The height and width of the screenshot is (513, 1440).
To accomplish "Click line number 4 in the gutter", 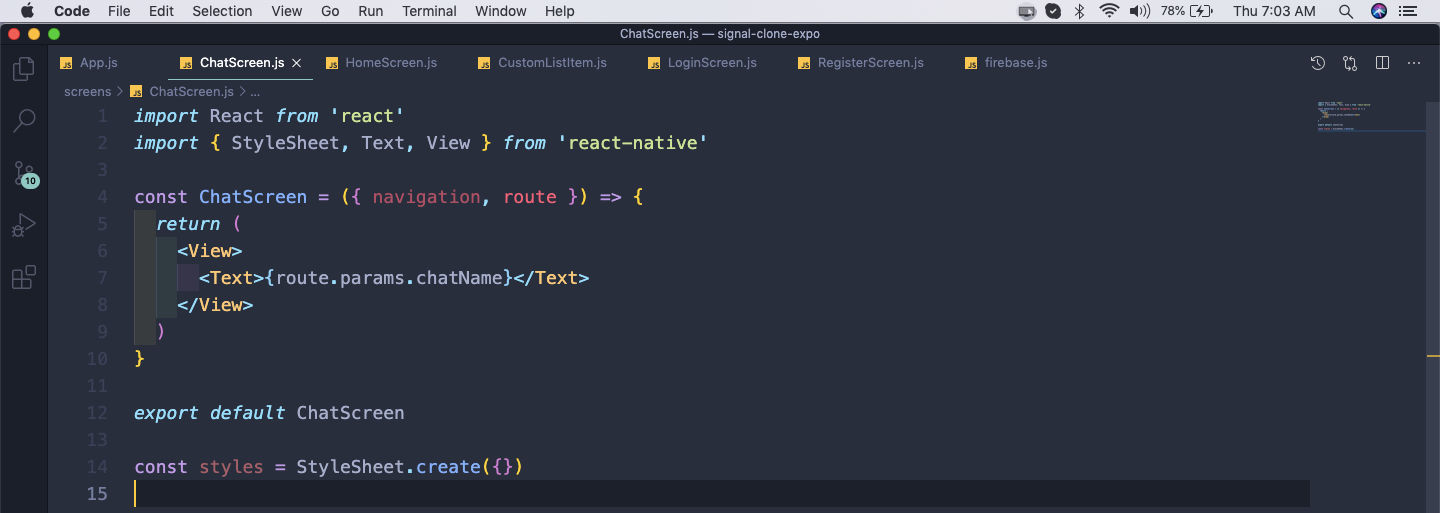I will coord(103,197).
